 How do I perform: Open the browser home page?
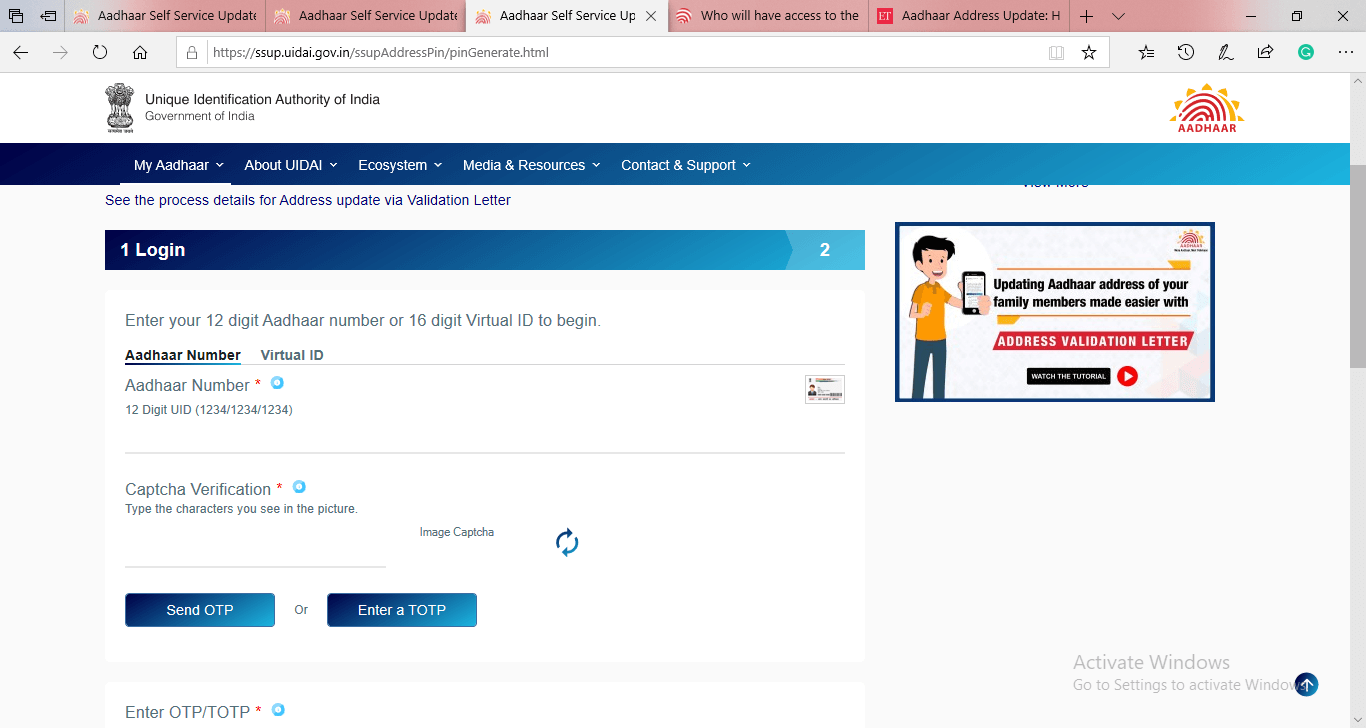tap(140, 52)
